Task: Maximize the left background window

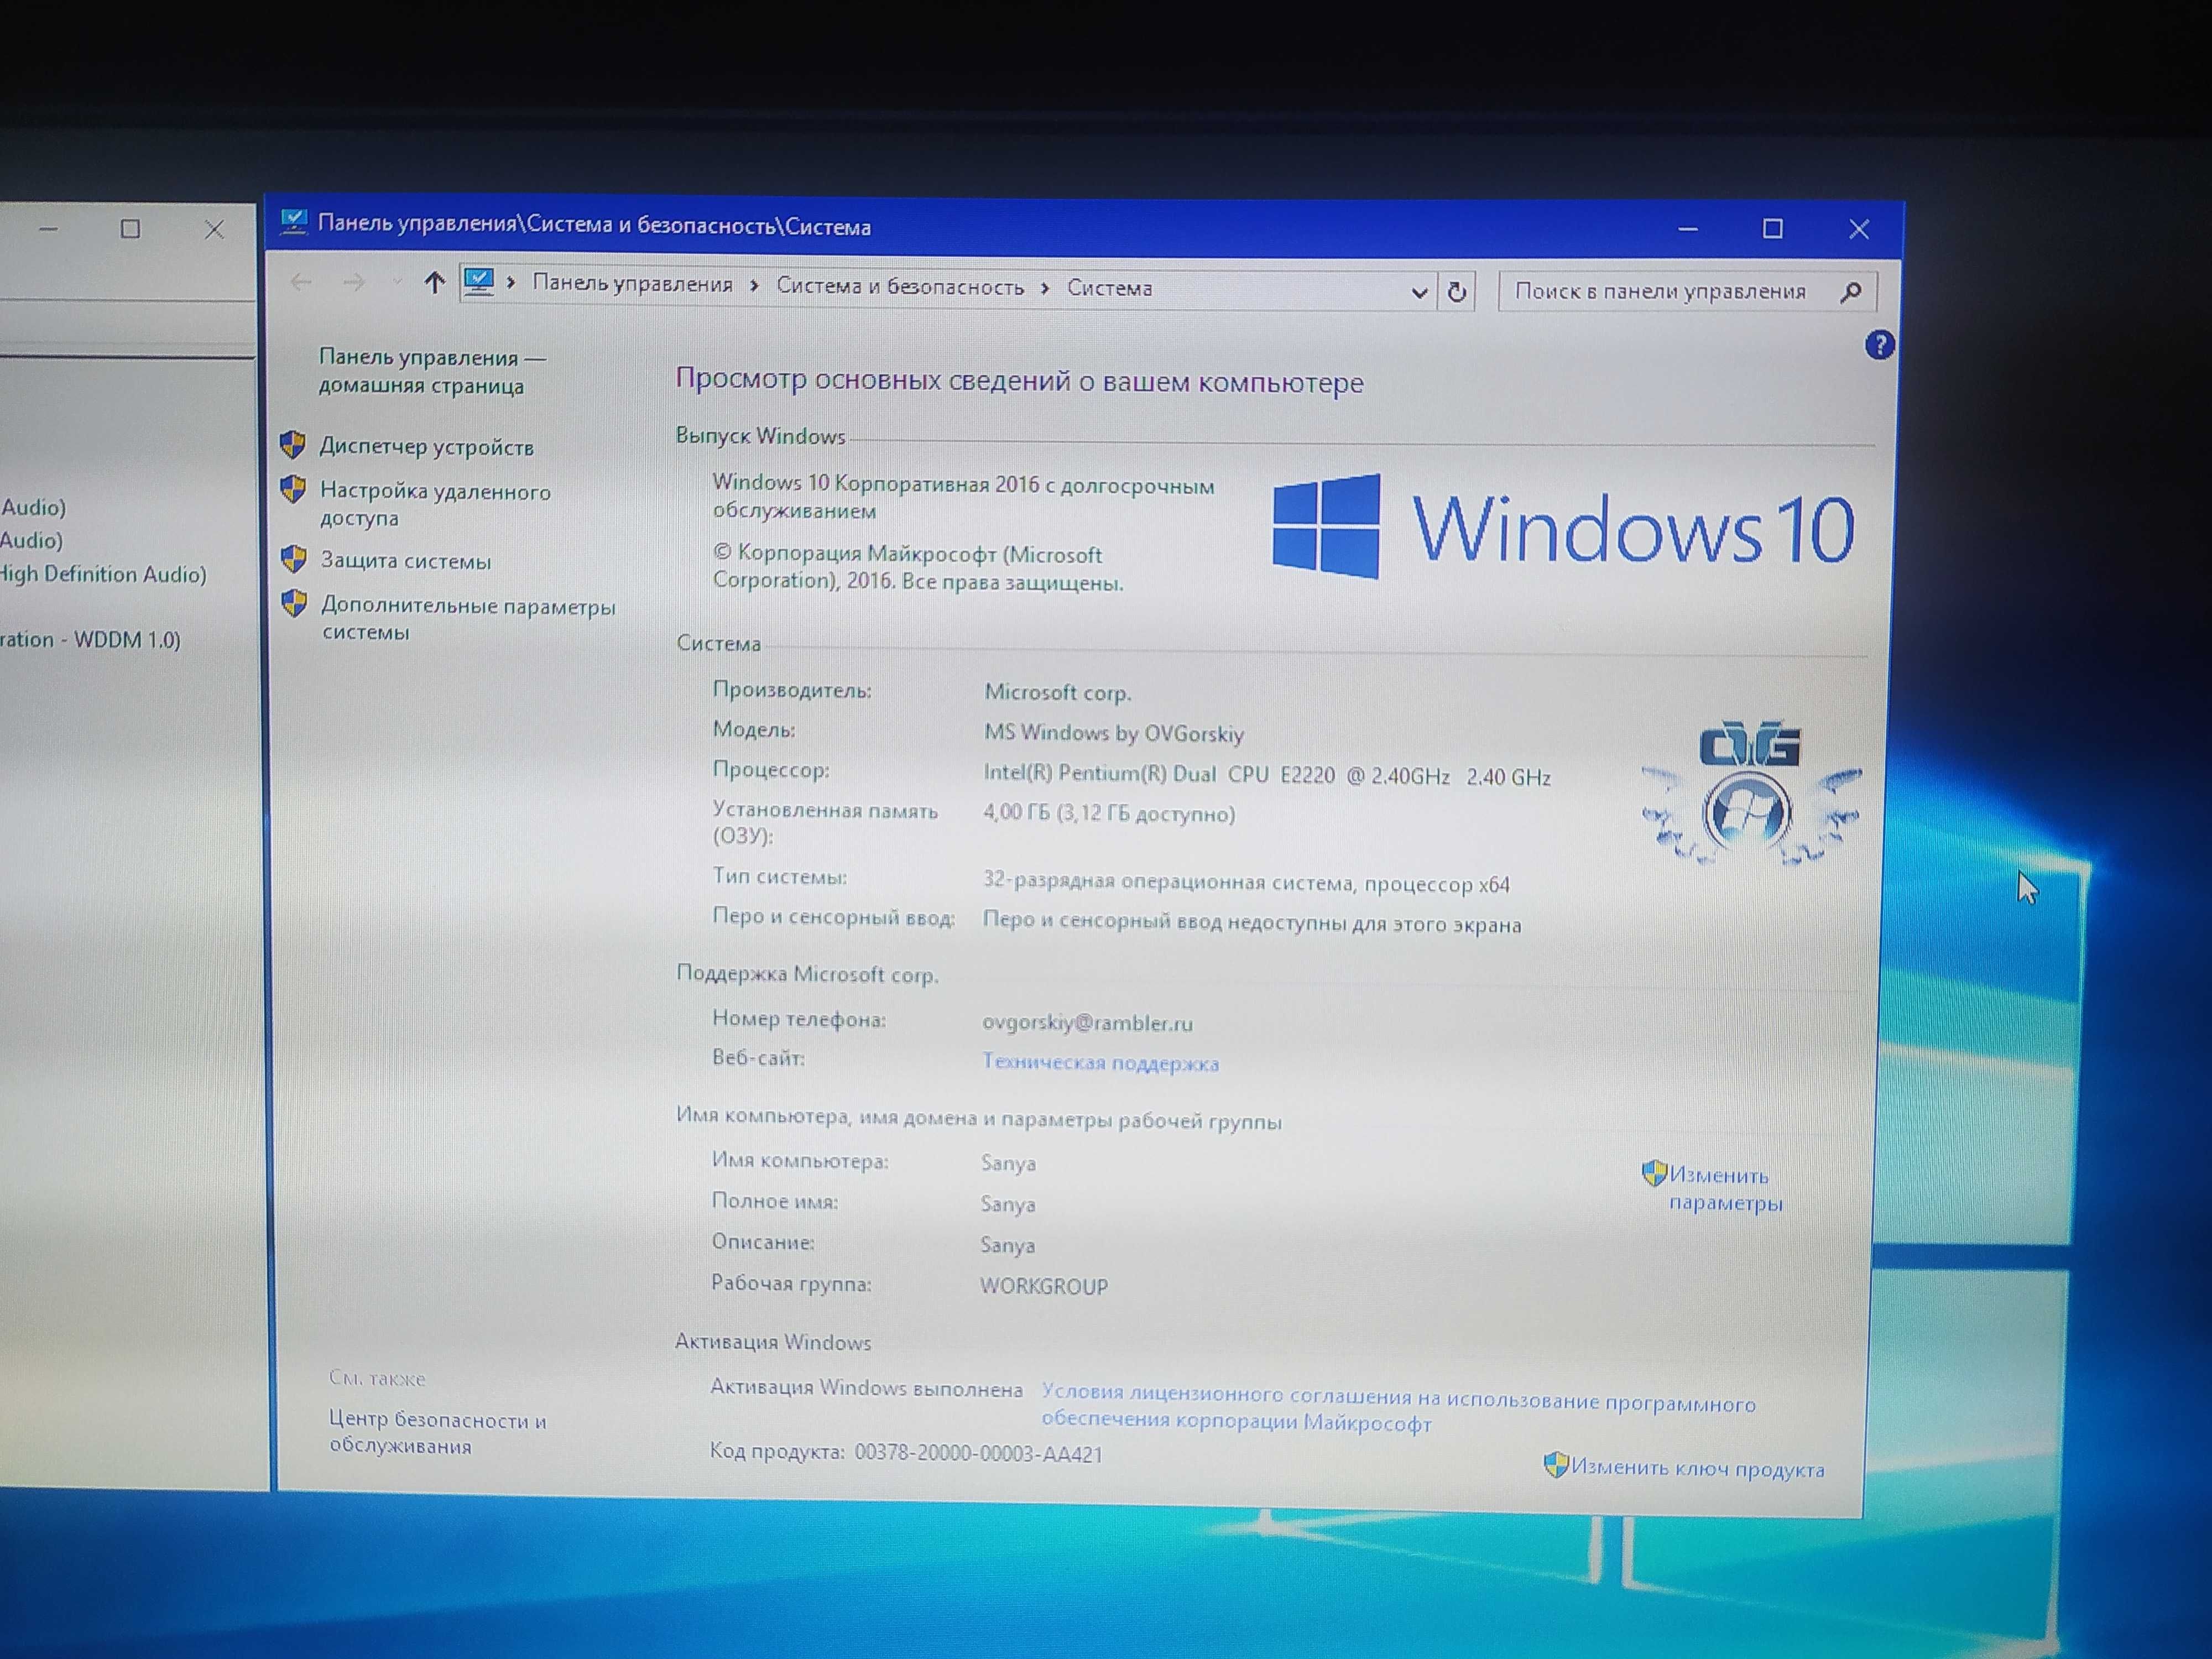Action: tap(130, 229)
